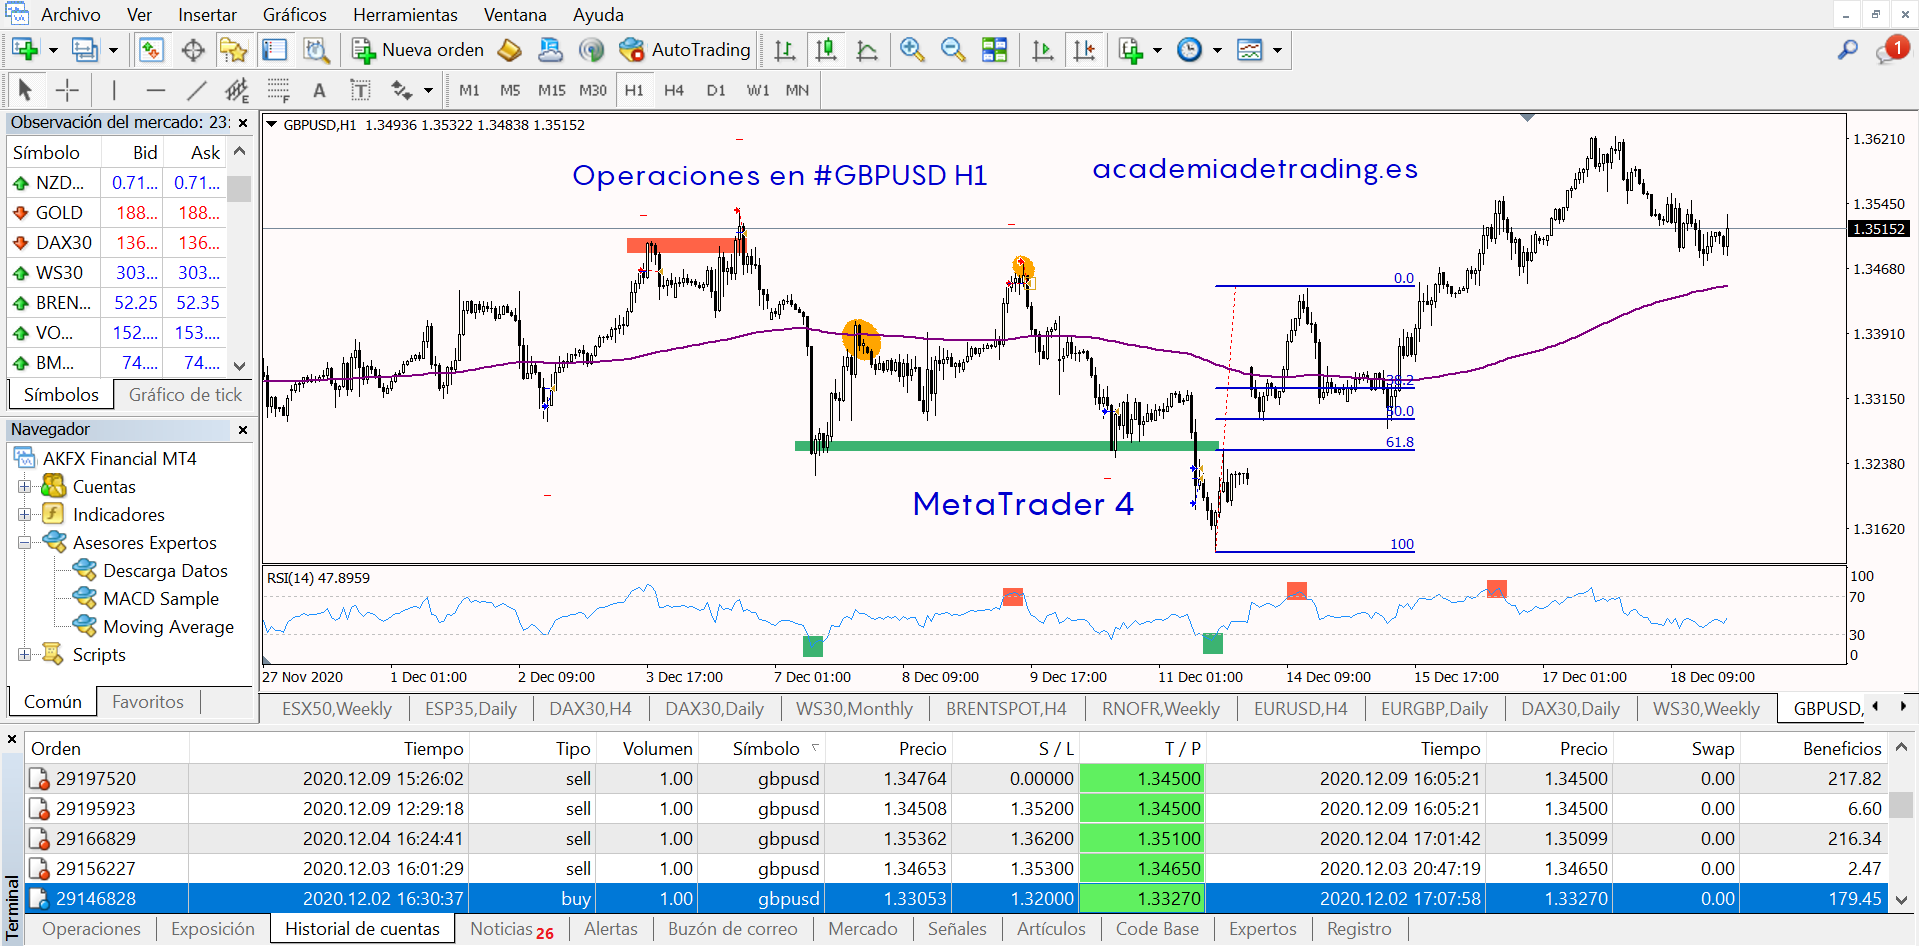This screenshot has width=1919, height=946.
Task: Open the Gráficos menu
Action: click(294, 15)
